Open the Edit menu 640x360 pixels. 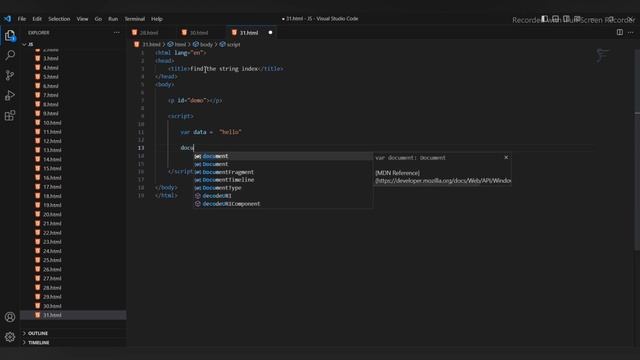pos(37,19)
